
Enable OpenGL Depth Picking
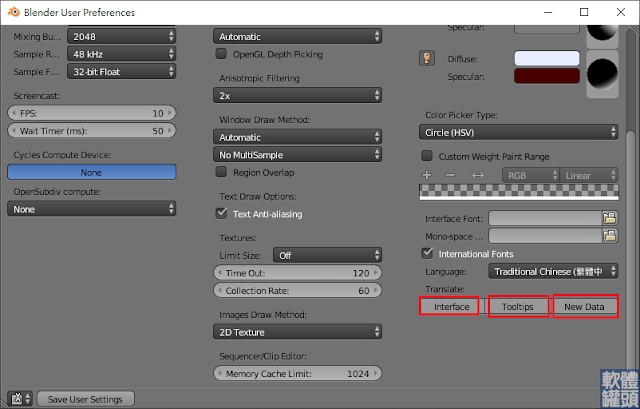point(221,54)
